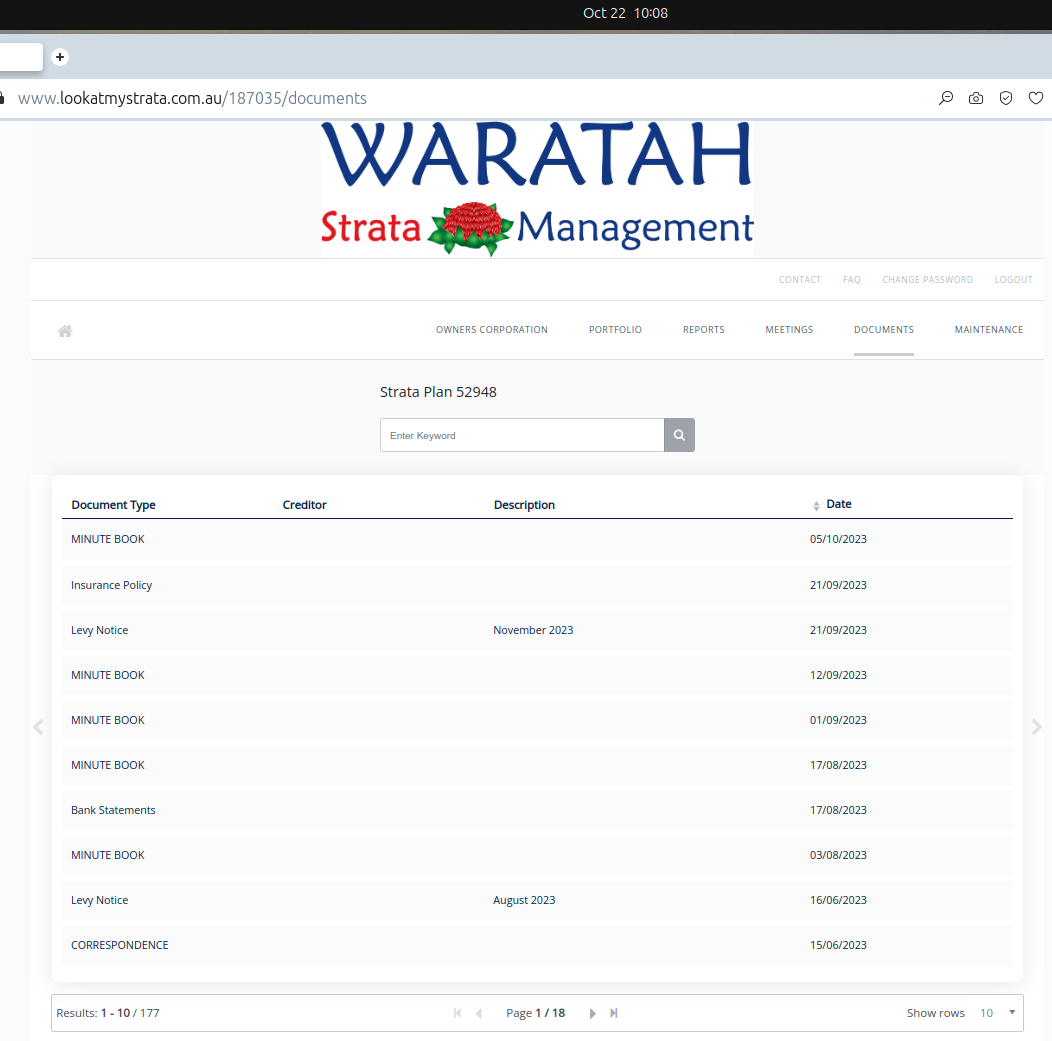The width and height of the screenshot is (1052, 1041).
Task: Click right chevron beside the documents table
Action: [1037, 727]
